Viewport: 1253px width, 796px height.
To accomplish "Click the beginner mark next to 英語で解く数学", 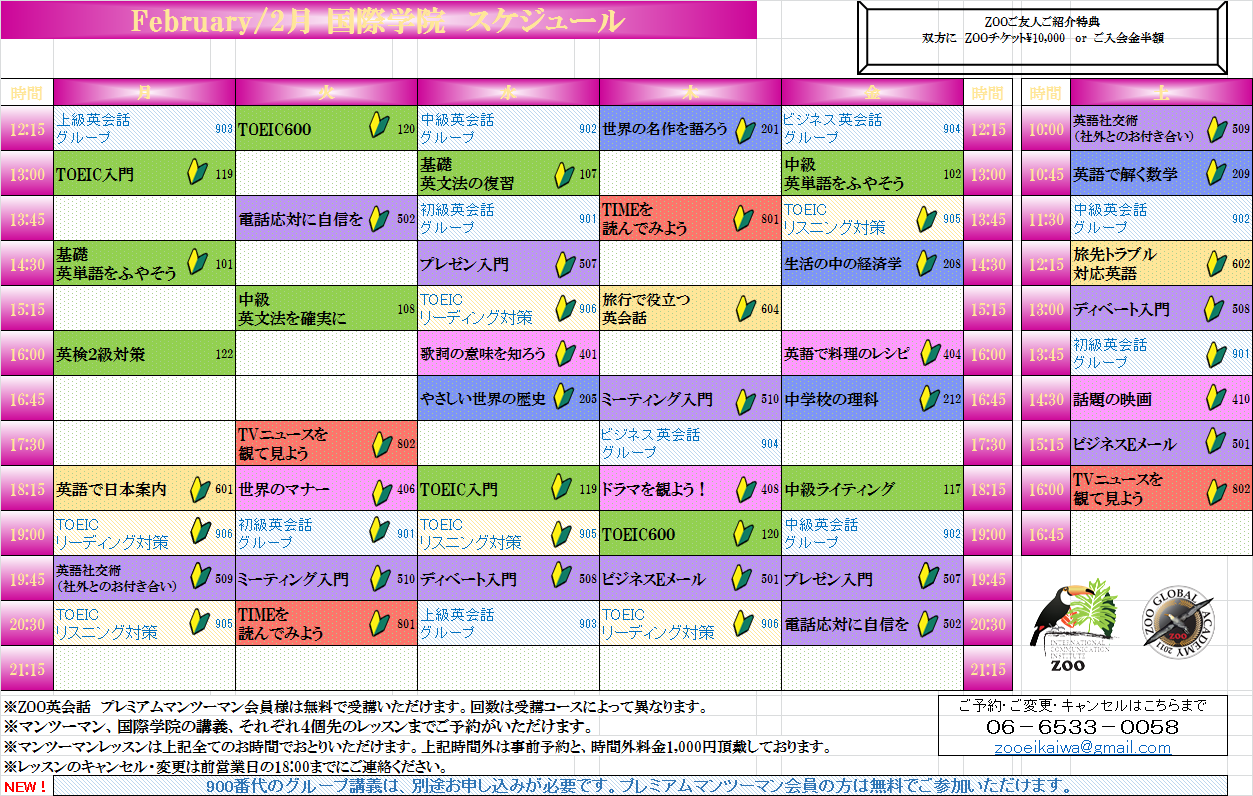I will click(1216, 174).
